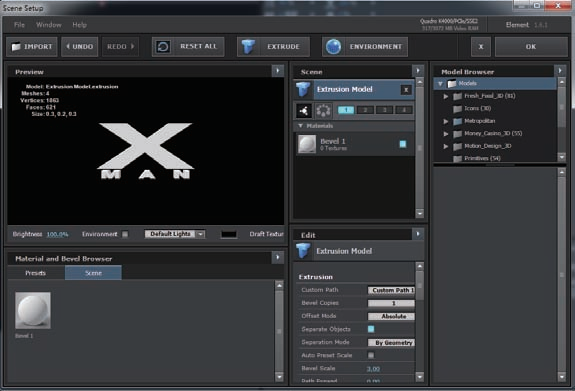Select the Bevel 1 thumbnail in browser

[33, 310]
